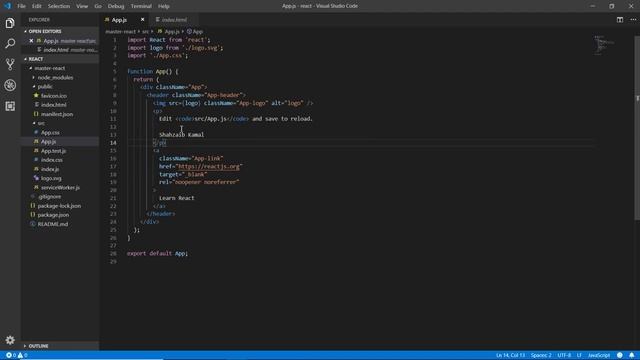Close the App.js editor tab
The height and width of the screenshot is (360, 640).
point(142,20)
